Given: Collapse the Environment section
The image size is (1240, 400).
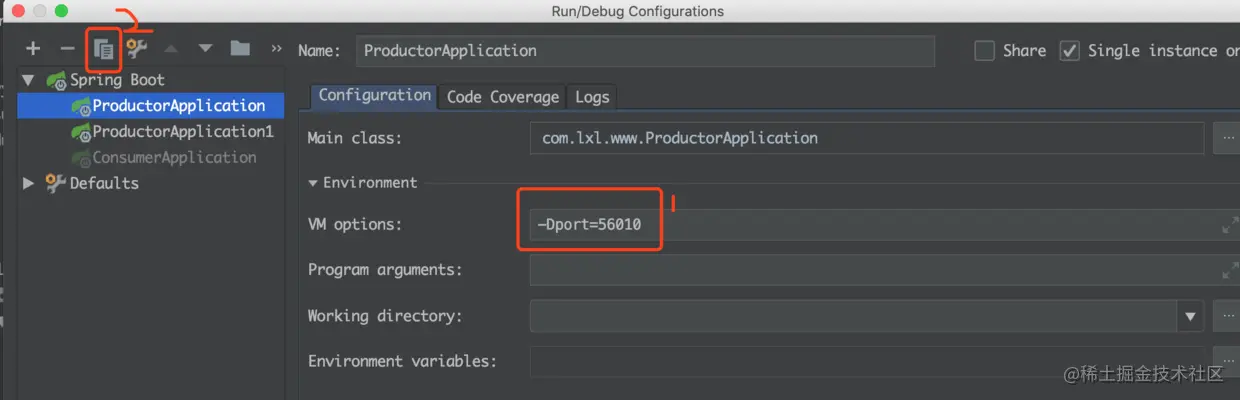Looking at the screenshot, I should 313,183.
